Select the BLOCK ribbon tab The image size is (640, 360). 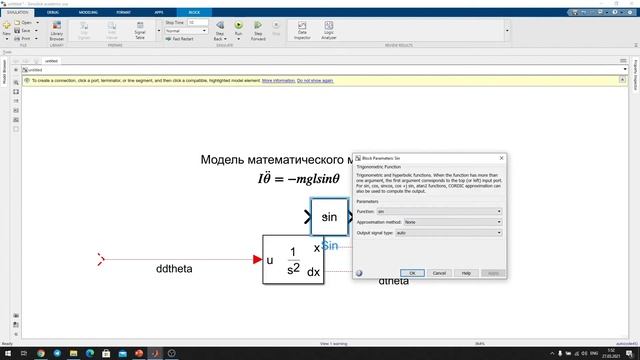(194, 12)
